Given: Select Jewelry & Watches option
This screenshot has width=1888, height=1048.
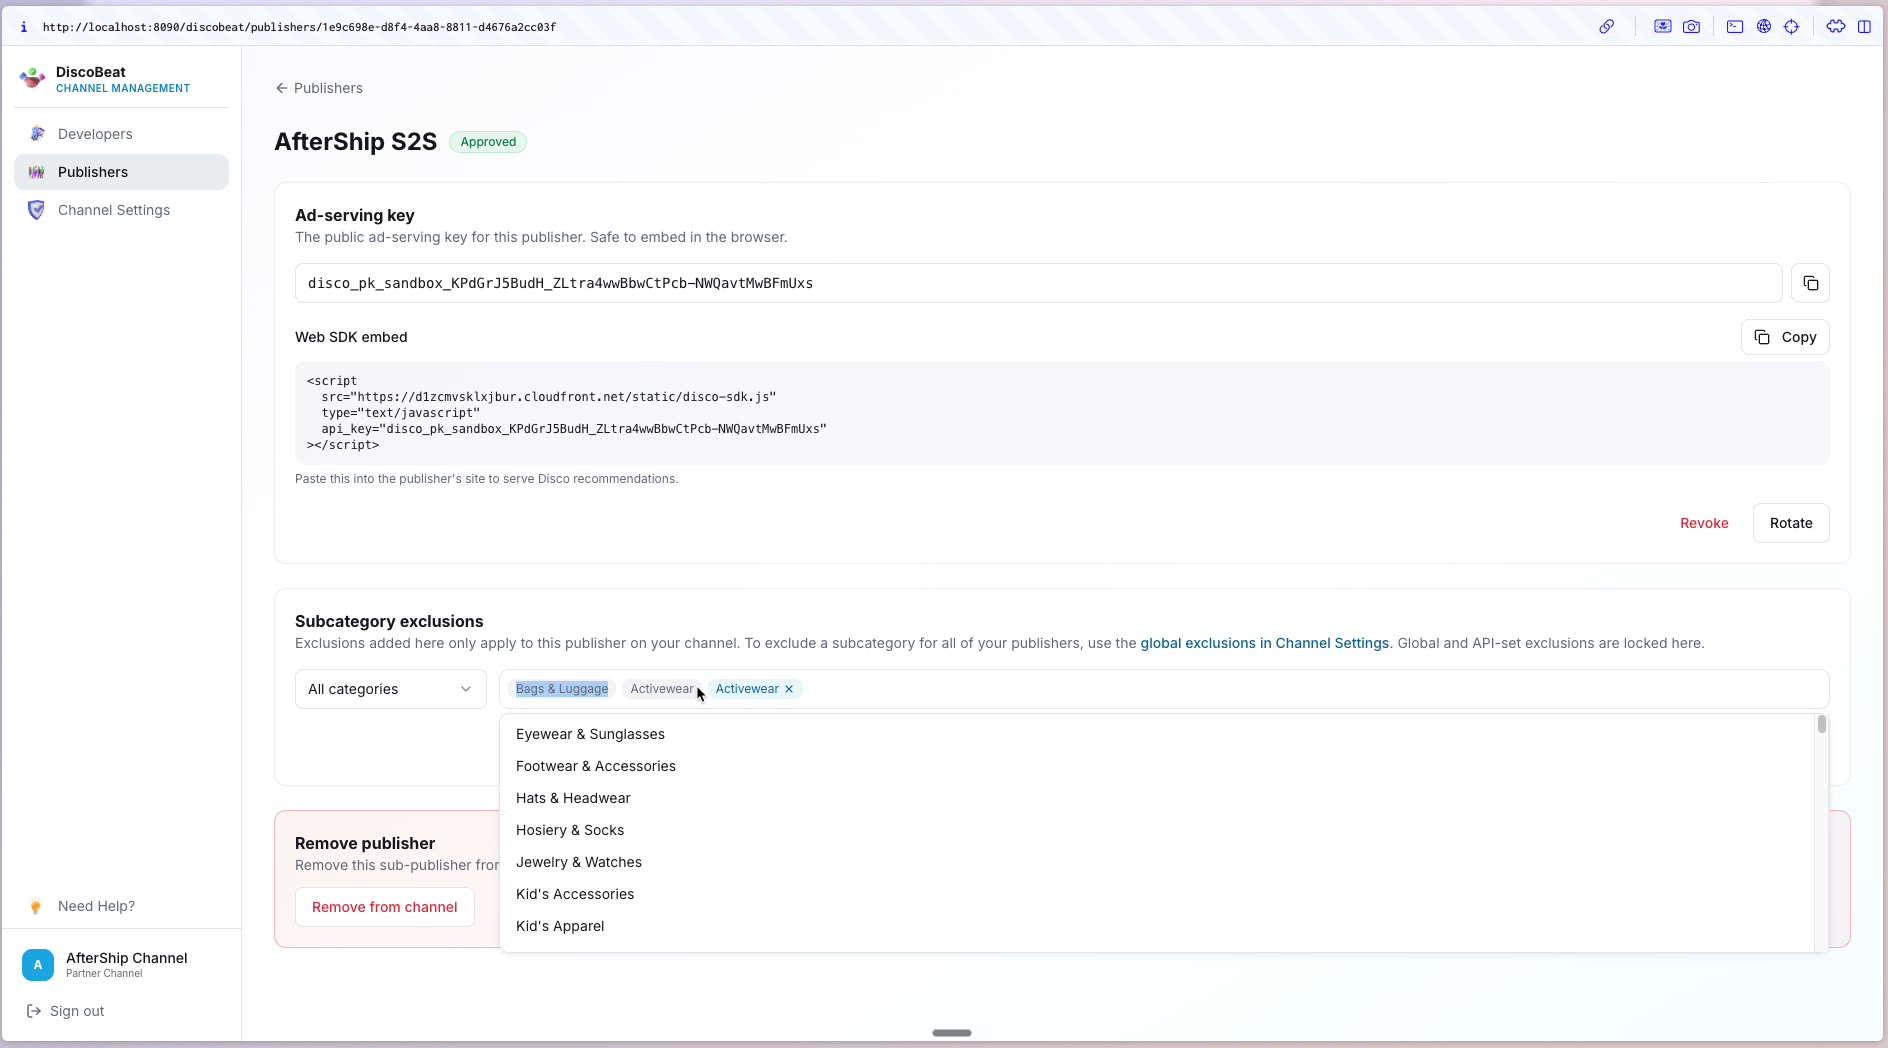Looking at the screenshot, I should 1157,862.
